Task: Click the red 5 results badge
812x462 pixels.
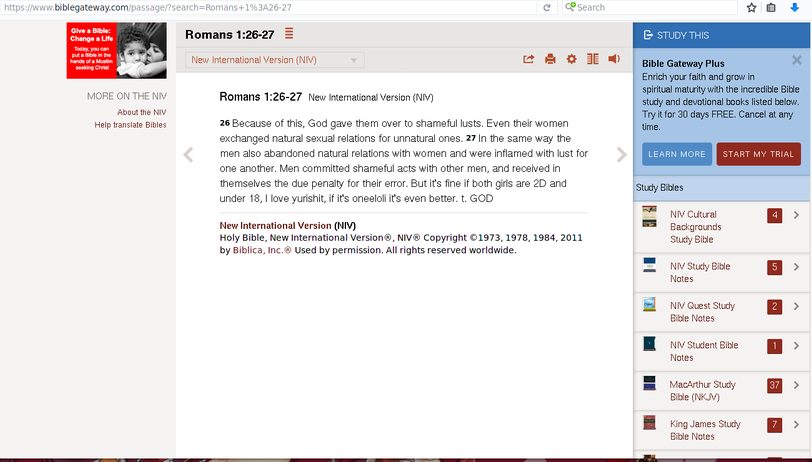Action: pos(775,267)
